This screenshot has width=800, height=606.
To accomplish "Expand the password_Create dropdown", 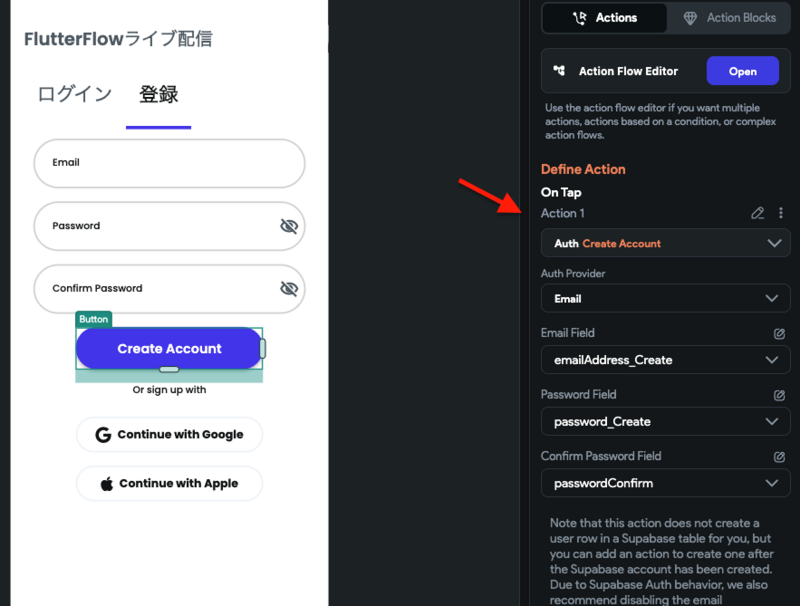I will click(665, 421).
